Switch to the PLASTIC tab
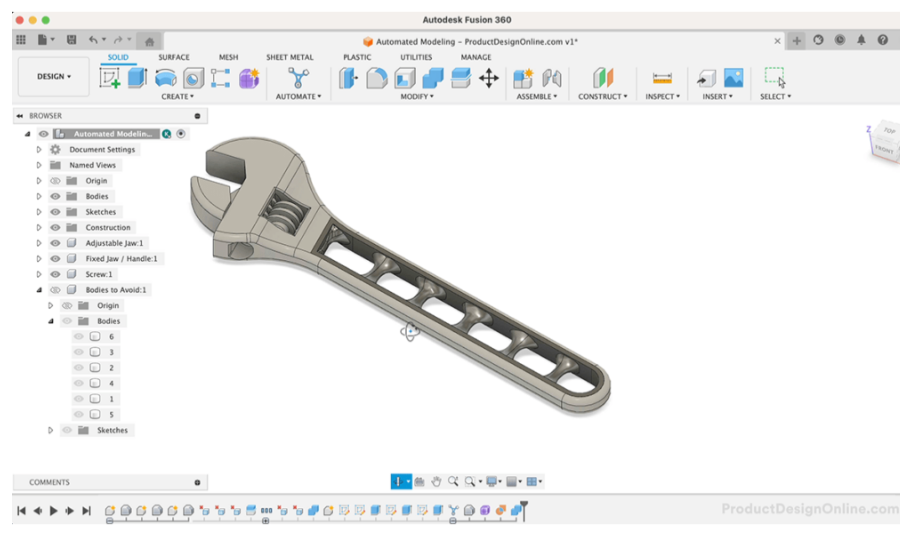The image size is (900, 536). pos(357,57)
